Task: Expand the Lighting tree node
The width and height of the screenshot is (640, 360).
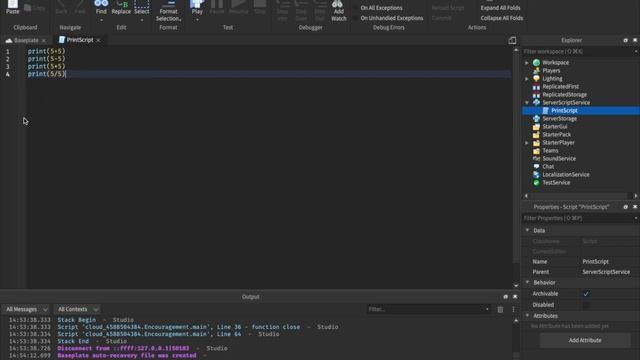Action: click(x=527, y=78)
